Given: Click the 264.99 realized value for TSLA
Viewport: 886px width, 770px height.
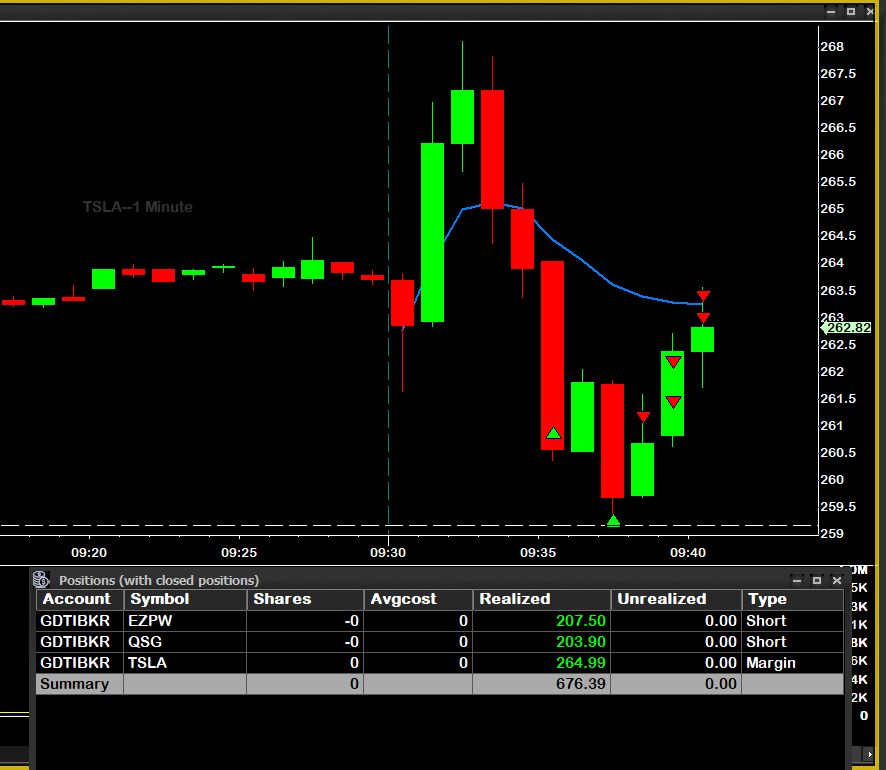Looking at the screenshot, I should coord(580,663).
